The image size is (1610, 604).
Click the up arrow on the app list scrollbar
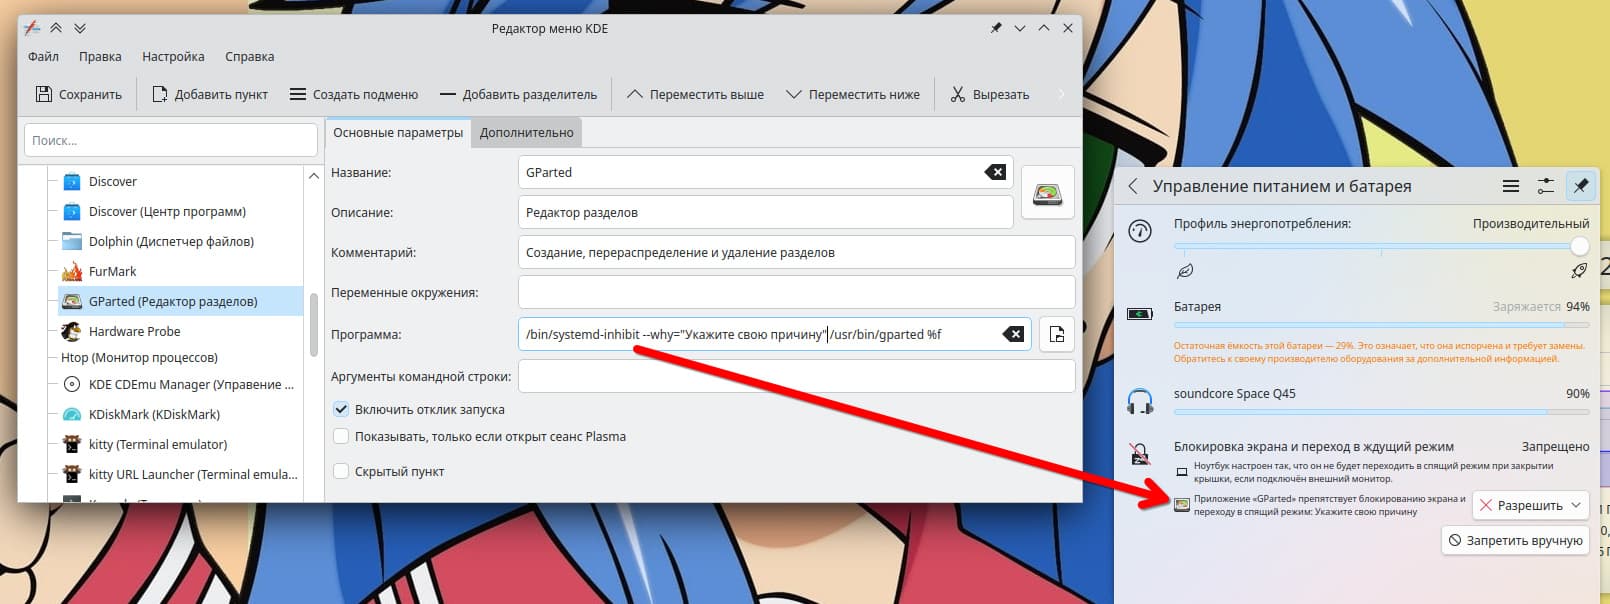[314, 175]
